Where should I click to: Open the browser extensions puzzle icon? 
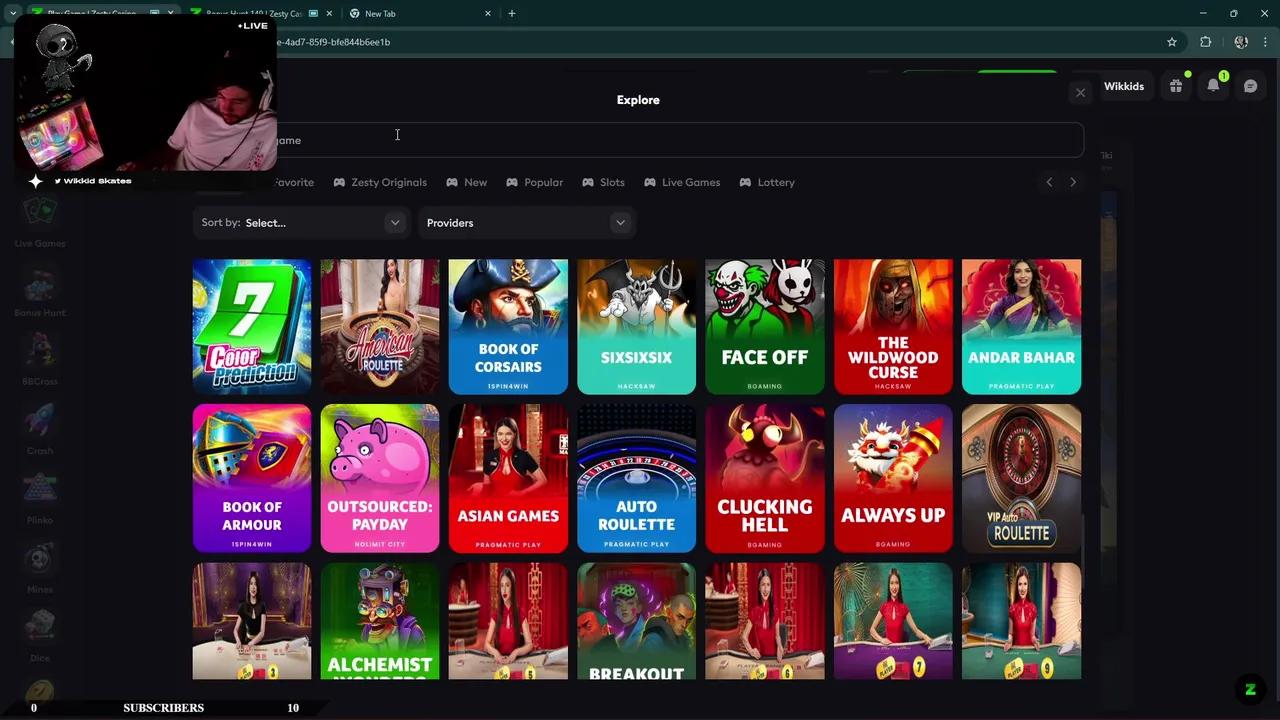coord(1205,42)
